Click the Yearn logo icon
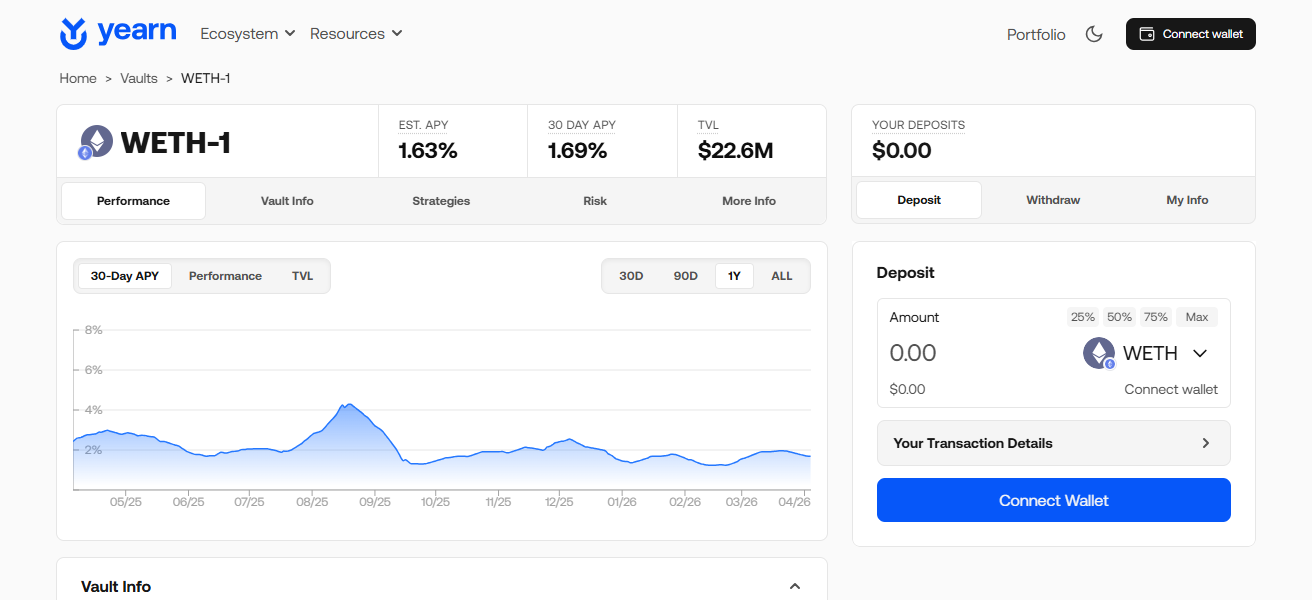This screenshot has width=1312, height=600. pos(74,33)
